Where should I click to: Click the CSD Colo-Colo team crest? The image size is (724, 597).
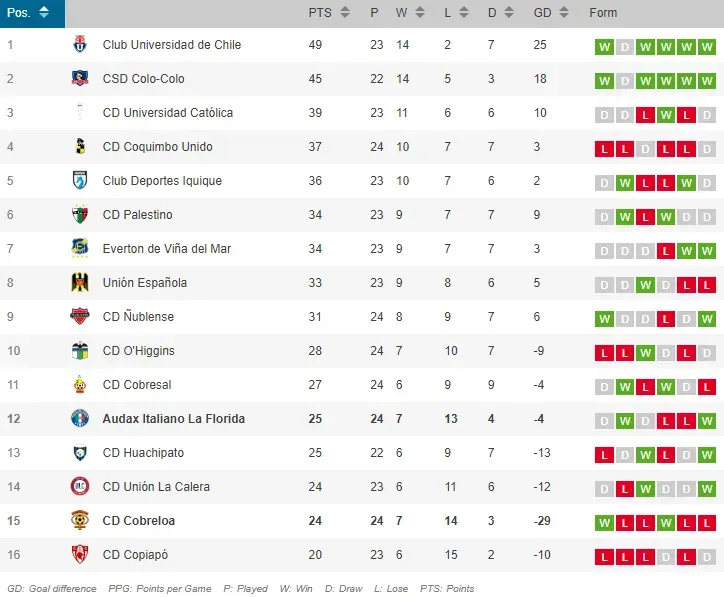pos(80,79)
